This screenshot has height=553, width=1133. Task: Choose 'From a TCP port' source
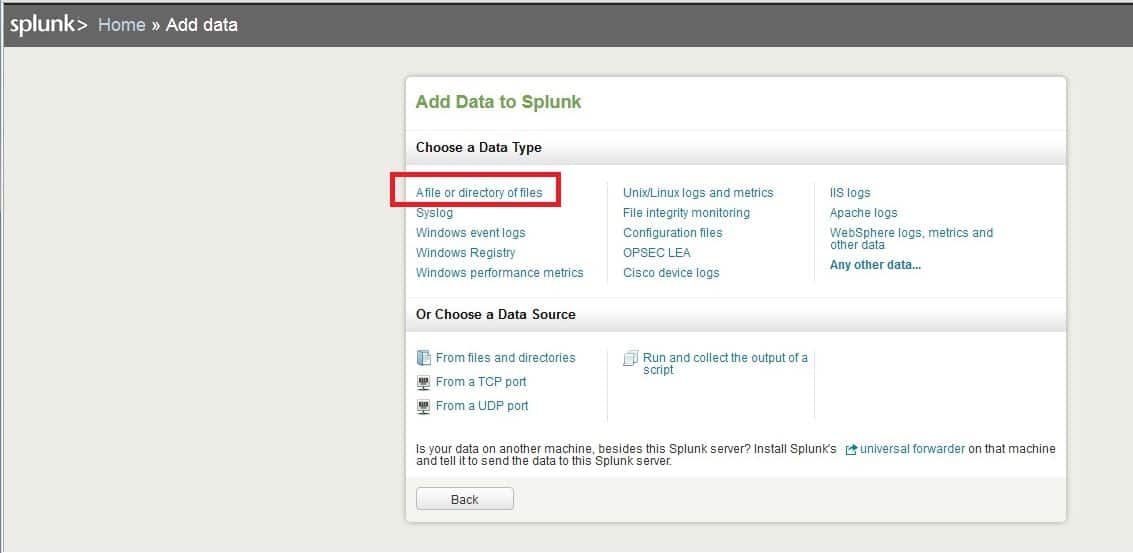(x=481, y=382)
